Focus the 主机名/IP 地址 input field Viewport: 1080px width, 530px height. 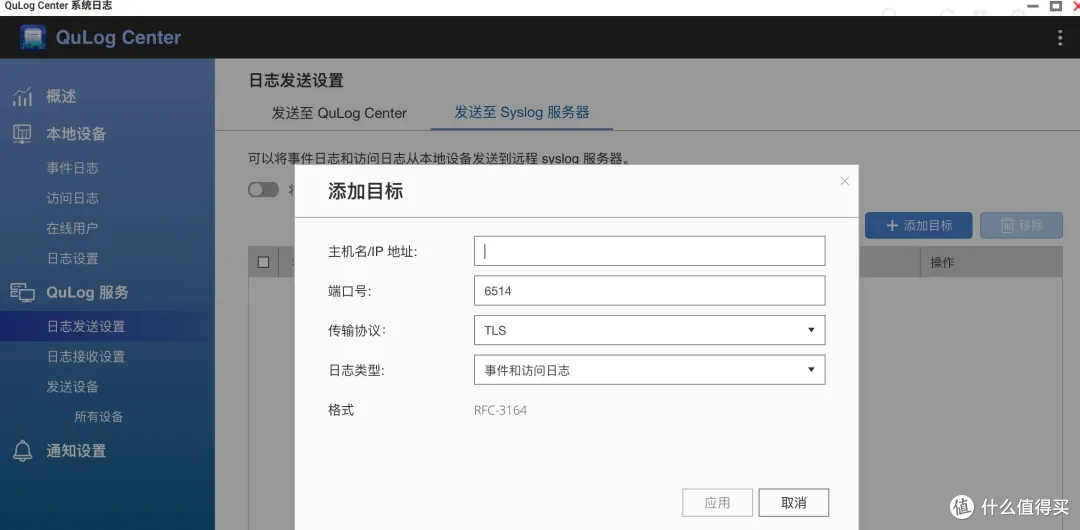point(650,251)
